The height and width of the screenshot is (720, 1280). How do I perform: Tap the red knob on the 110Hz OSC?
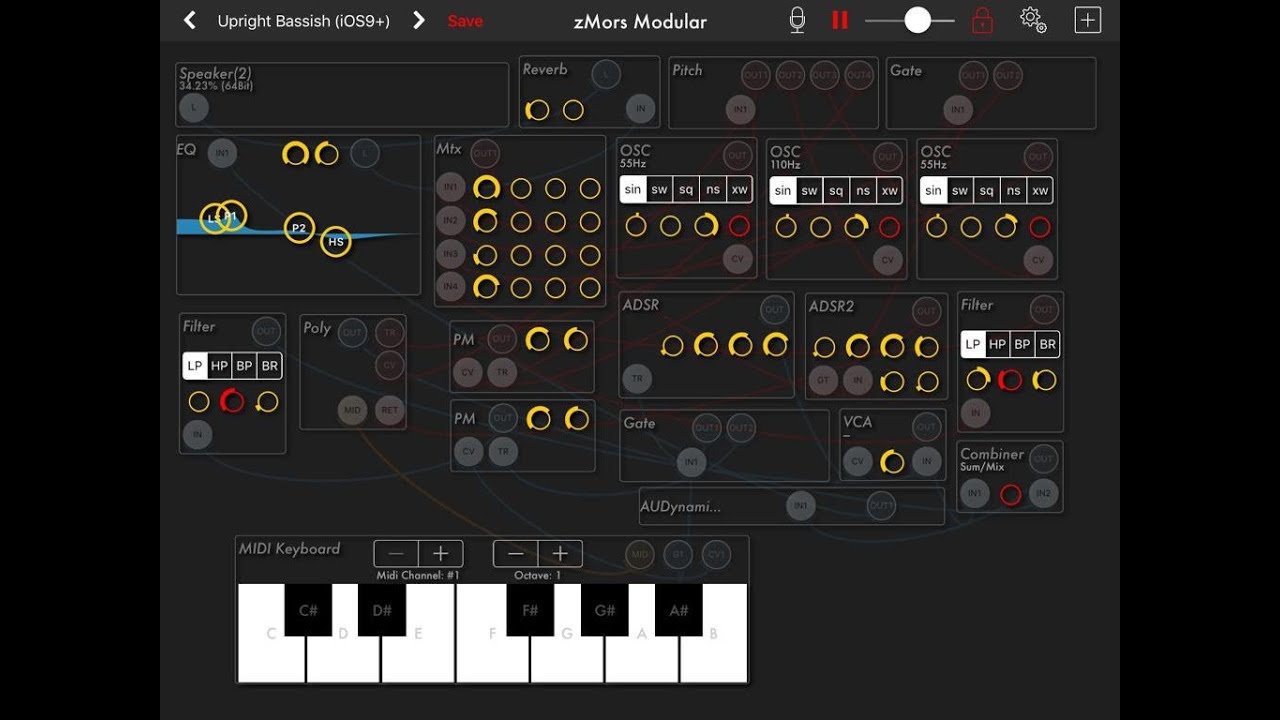point(889,227)
